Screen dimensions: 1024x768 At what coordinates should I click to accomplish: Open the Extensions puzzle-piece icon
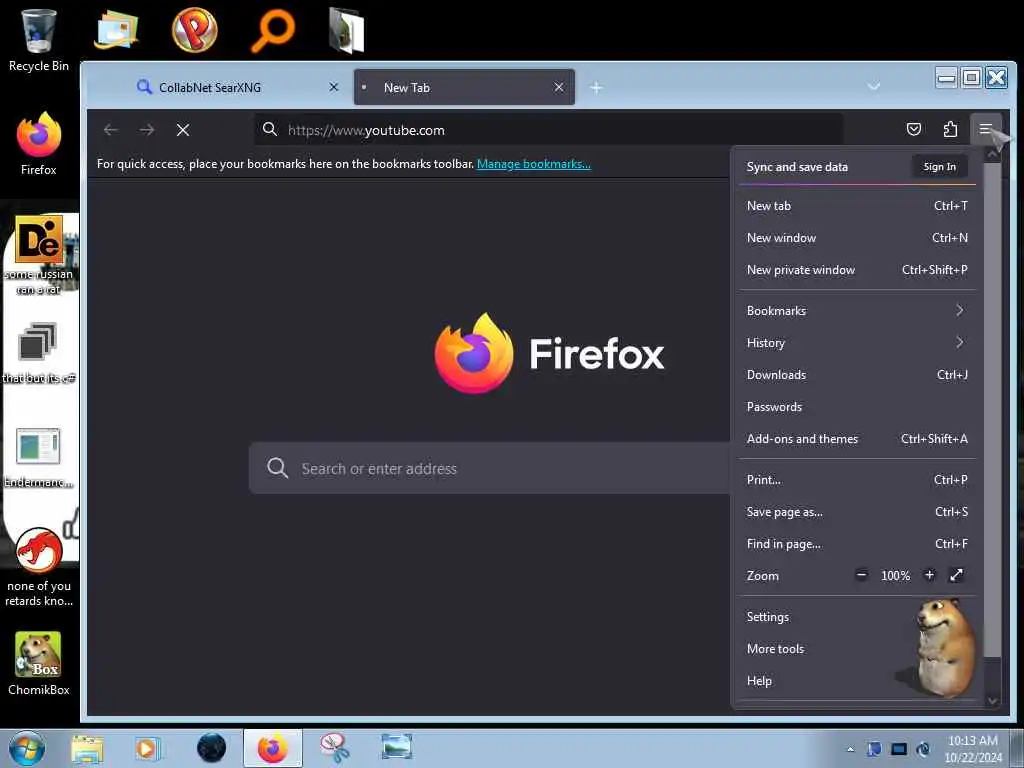tap(950, 129)
